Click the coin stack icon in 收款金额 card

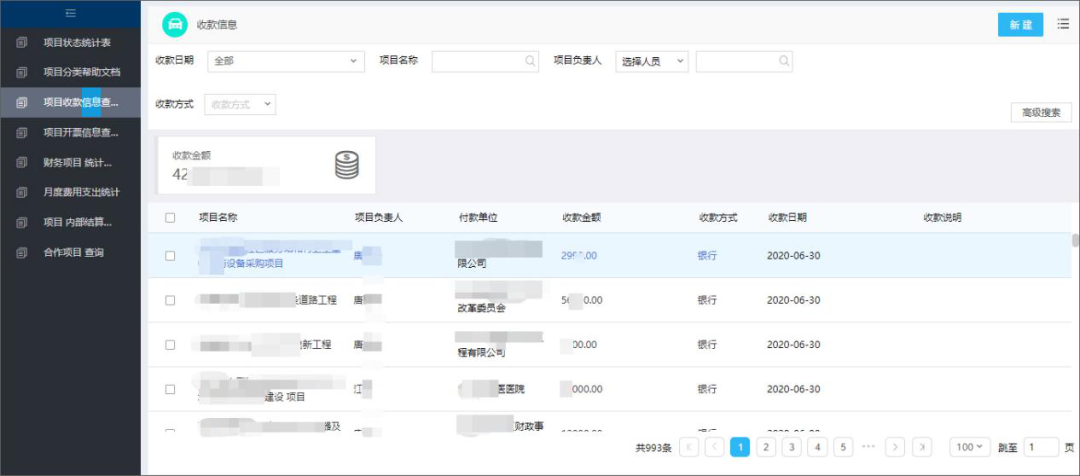(x=347, y=165)
